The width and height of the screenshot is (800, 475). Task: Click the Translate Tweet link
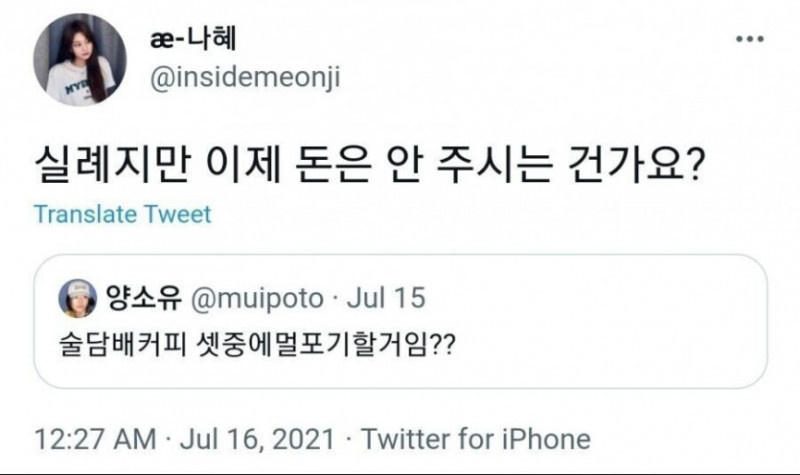pyautogui.click(x=122, y=214)
